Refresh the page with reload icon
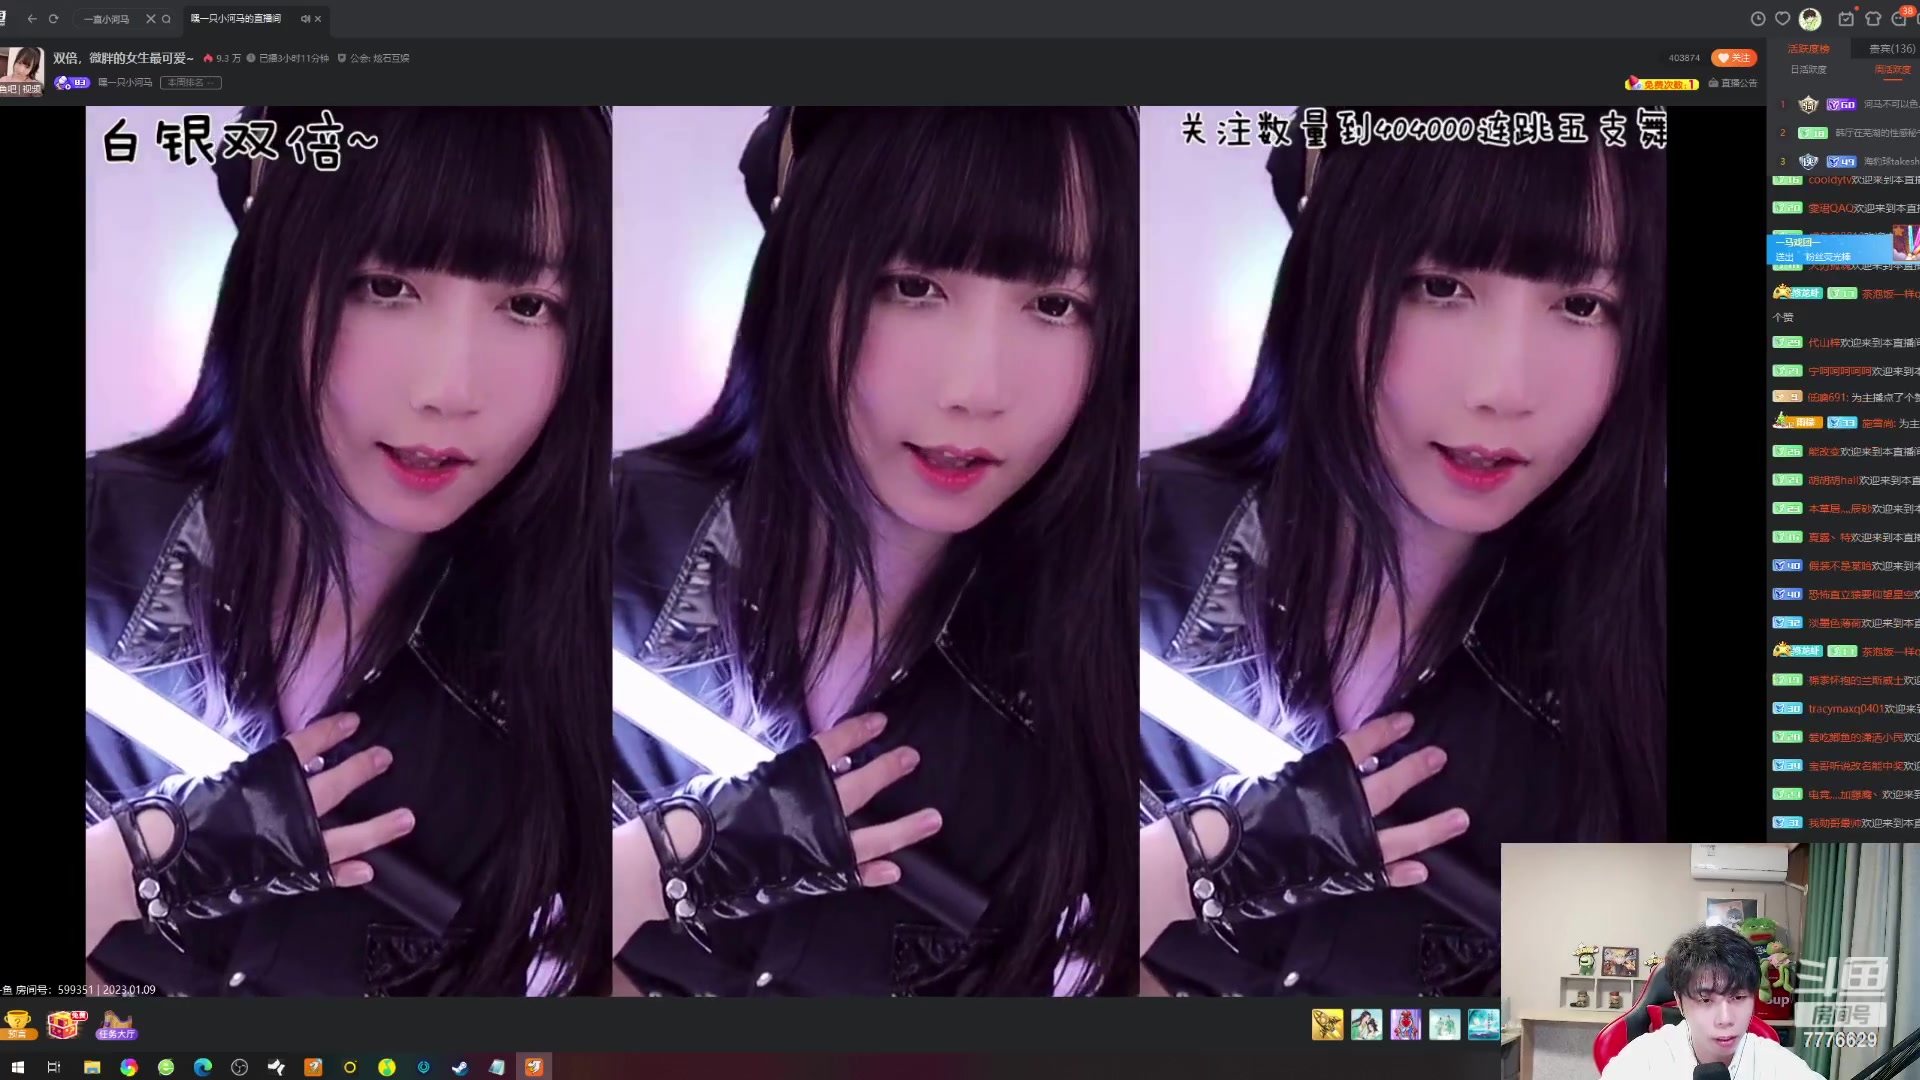 click(x=53, y=19)
